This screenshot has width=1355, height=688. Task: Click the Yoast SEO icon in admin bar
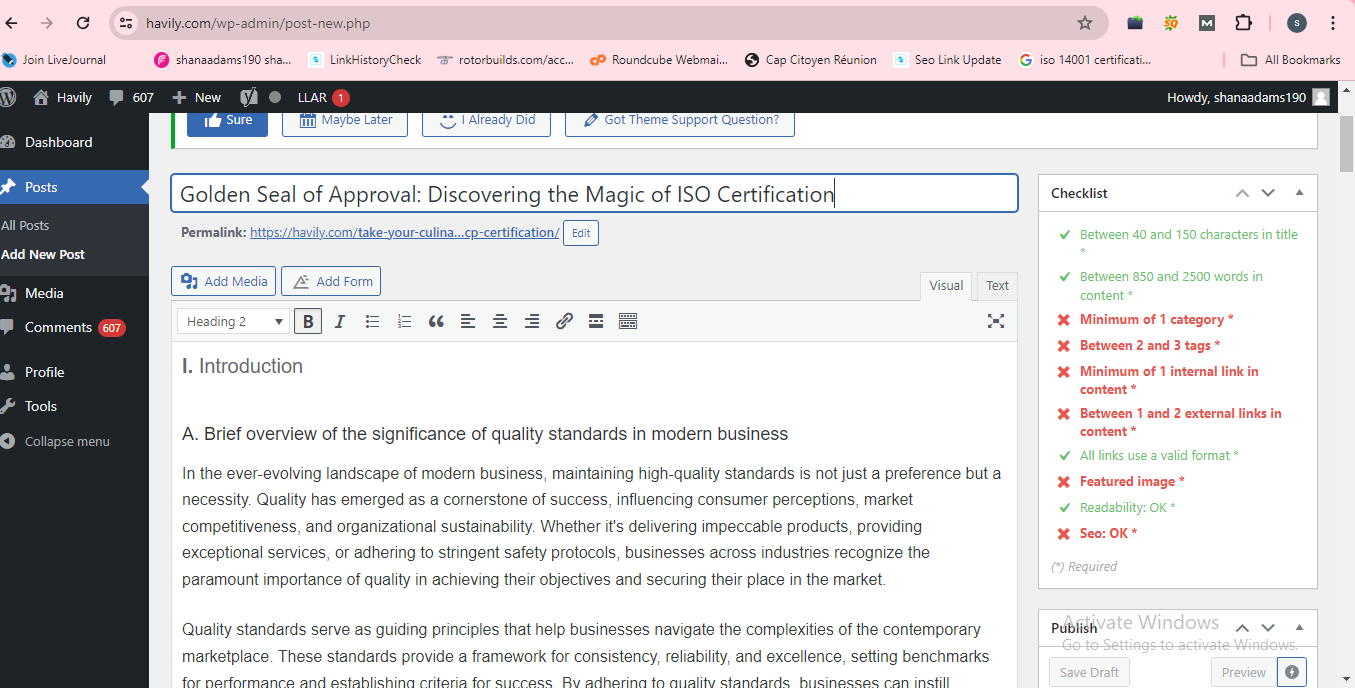click(x=250, y=97)
